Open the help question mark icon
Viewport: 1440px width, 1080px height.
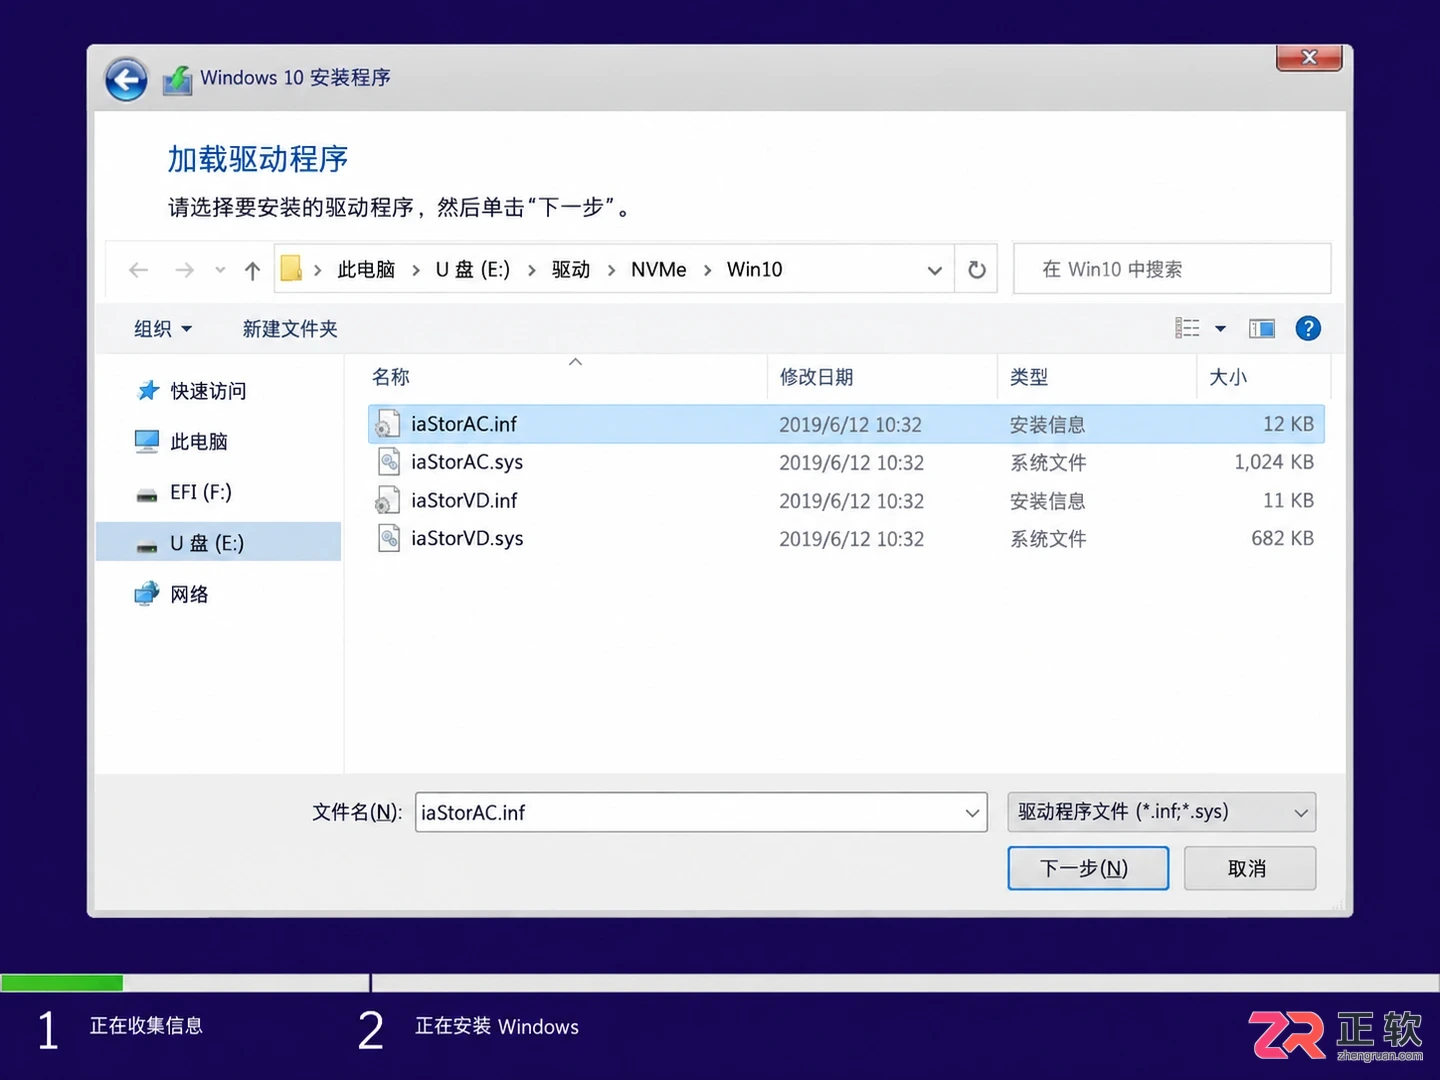[x=1308, y=328]
